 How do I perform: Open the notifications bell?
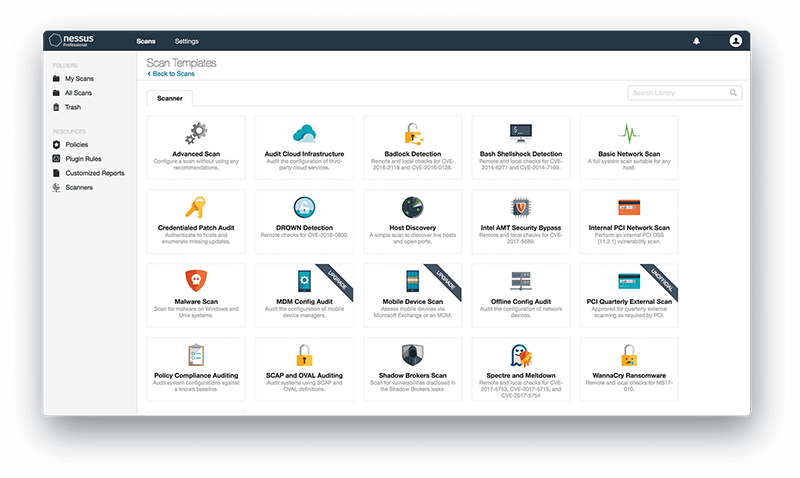tap(696, 41)
